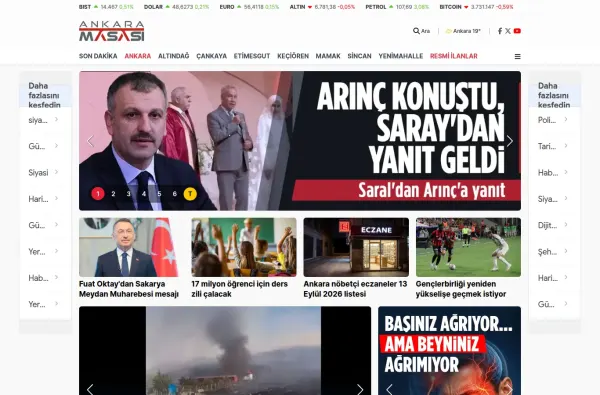This screenshot has height=395, width=600.
Task: Open the classroom students photo thumbnail
Action: click(244, 247)
